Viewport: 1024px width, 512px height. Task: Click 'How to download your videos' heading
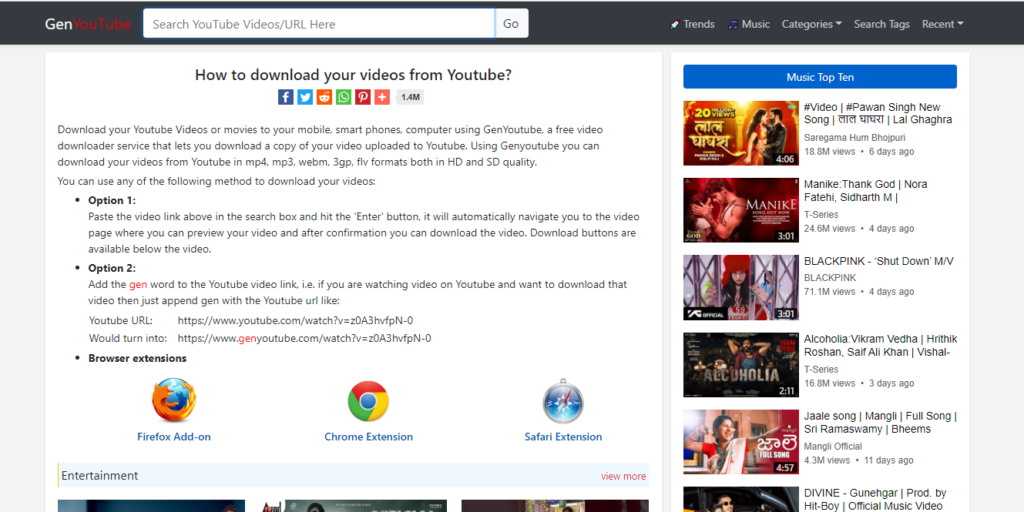[x=353, y=75]
